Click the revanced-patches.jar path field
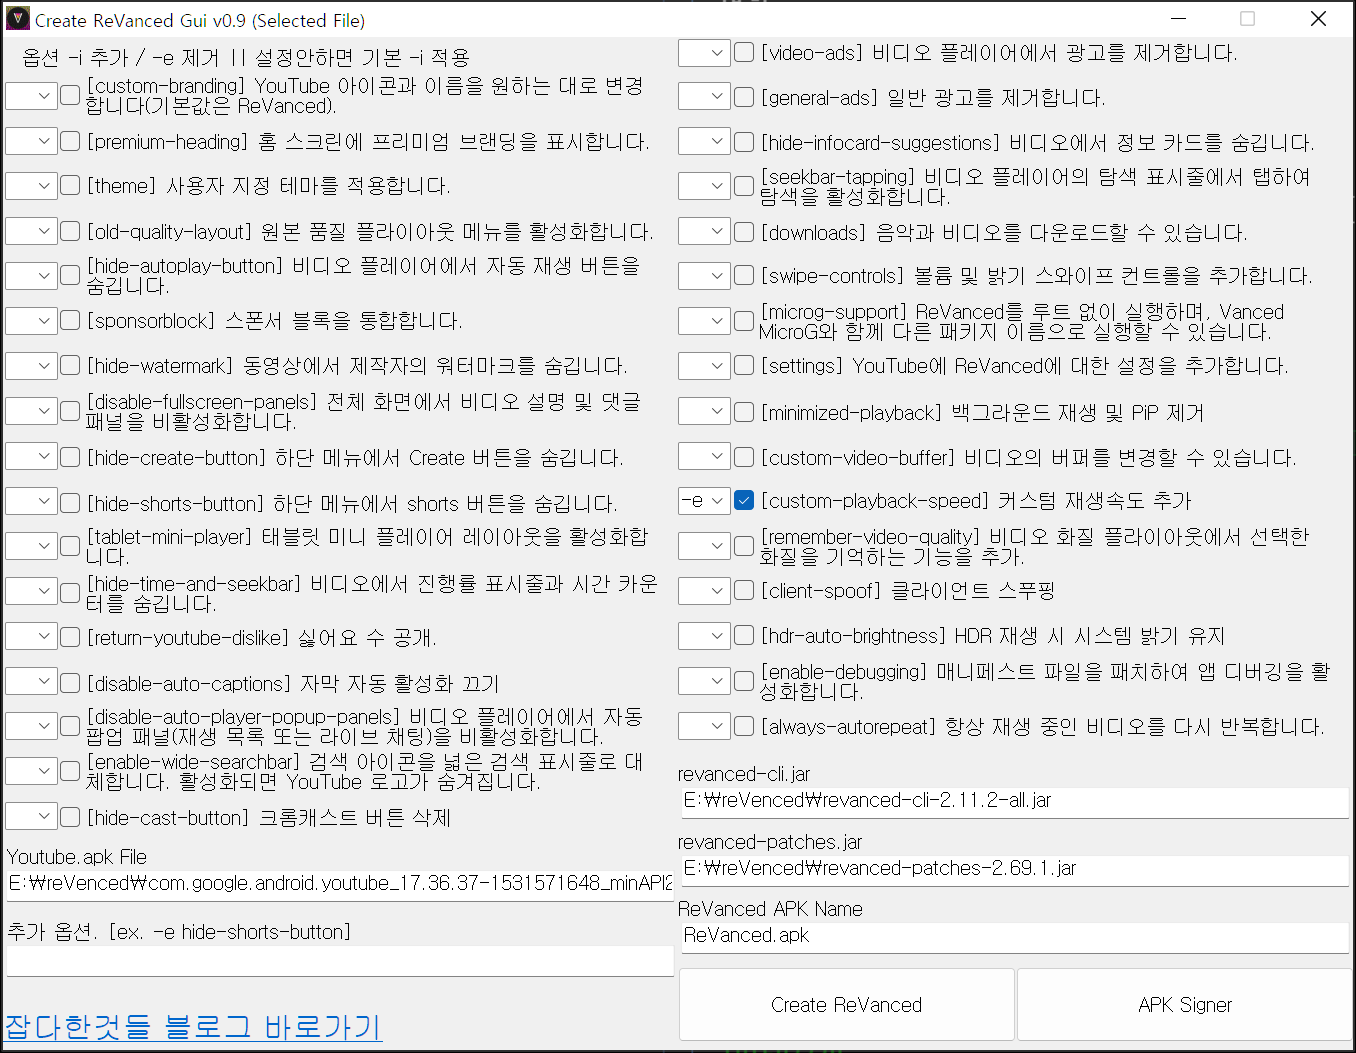 pyautogui.click(x=1014, y=869)
